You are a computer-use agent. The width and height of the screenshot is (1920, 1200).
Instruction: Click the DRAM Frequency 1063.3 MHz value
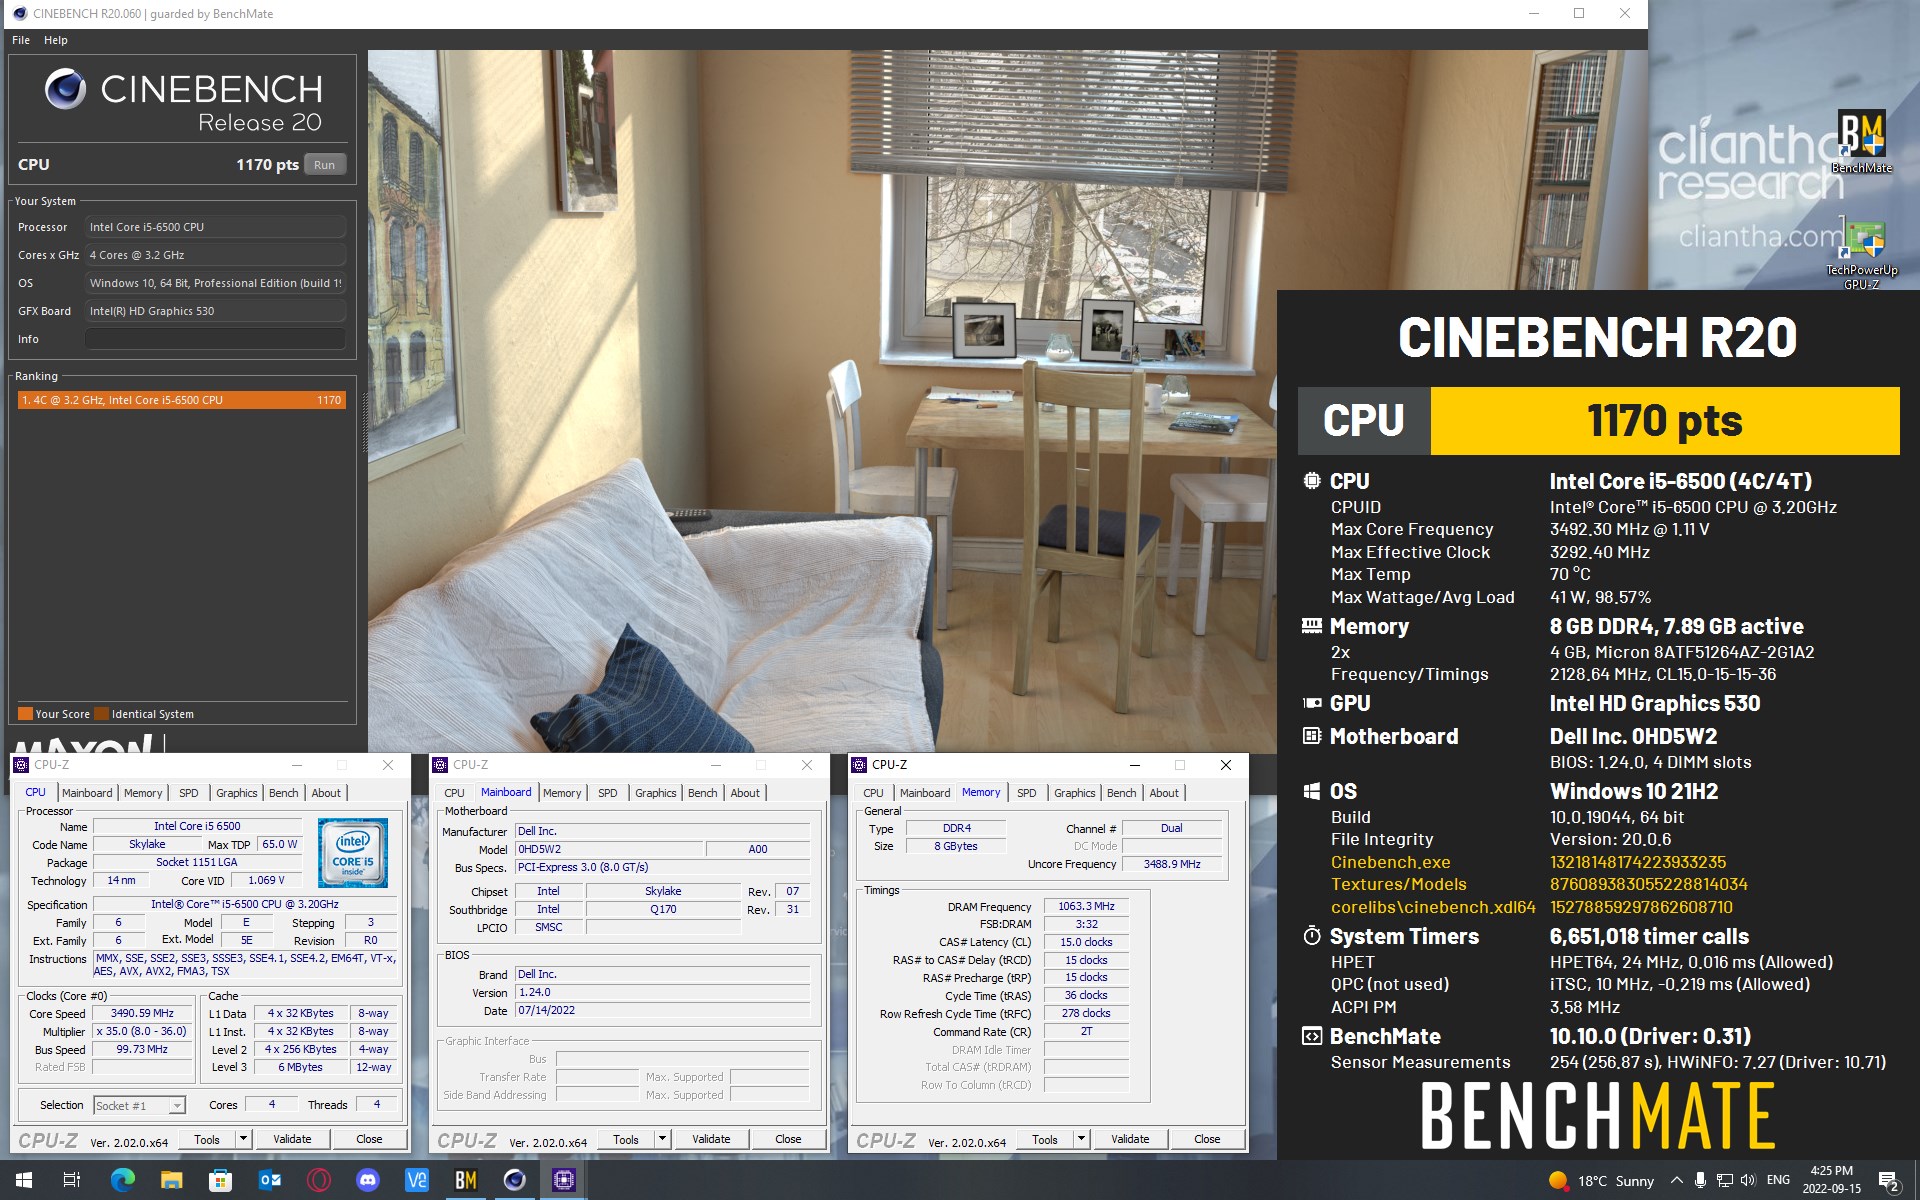click(1086, 906)
